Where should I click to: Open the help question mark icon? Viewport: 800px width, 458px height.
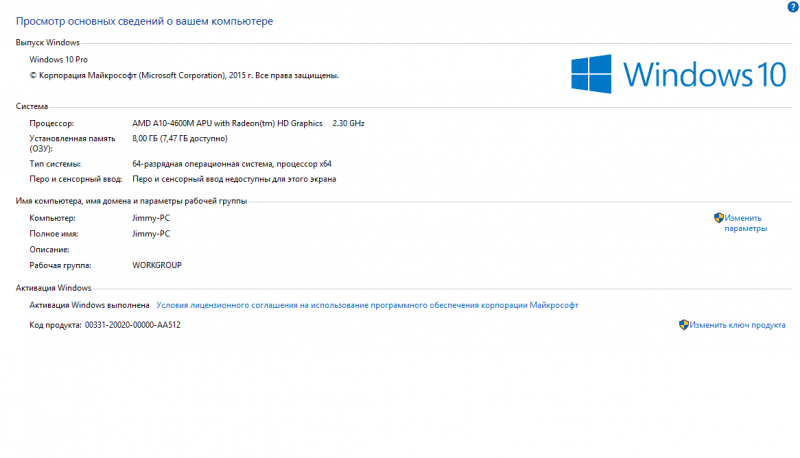[793, 7]
